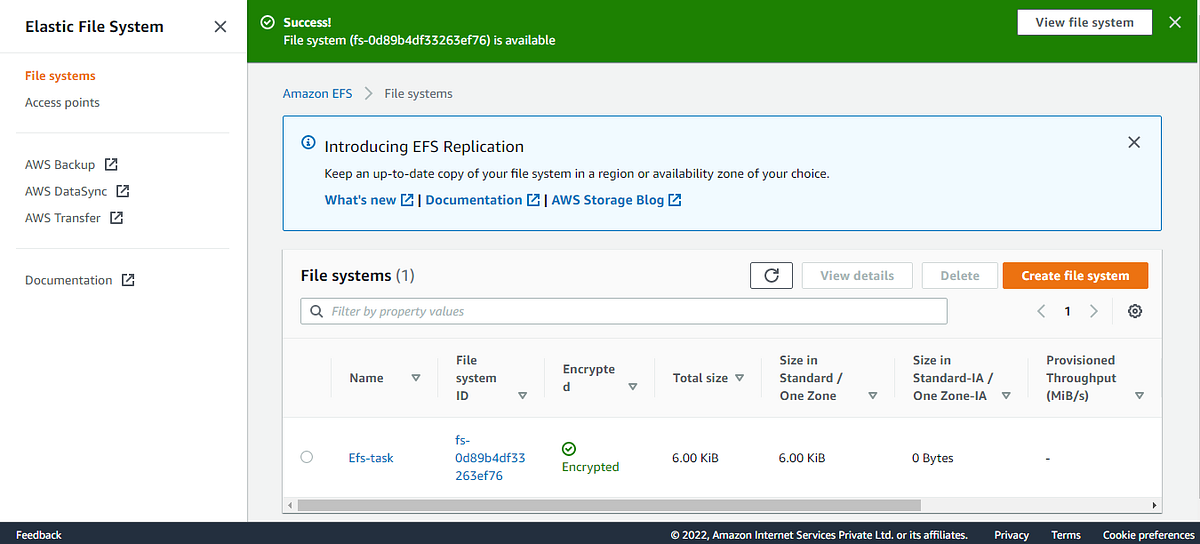Image resolution: width=1200 pixels, height=544 pixels.
Task: Sort by Encrypted column arrow
Action: (x=632, y=387)
